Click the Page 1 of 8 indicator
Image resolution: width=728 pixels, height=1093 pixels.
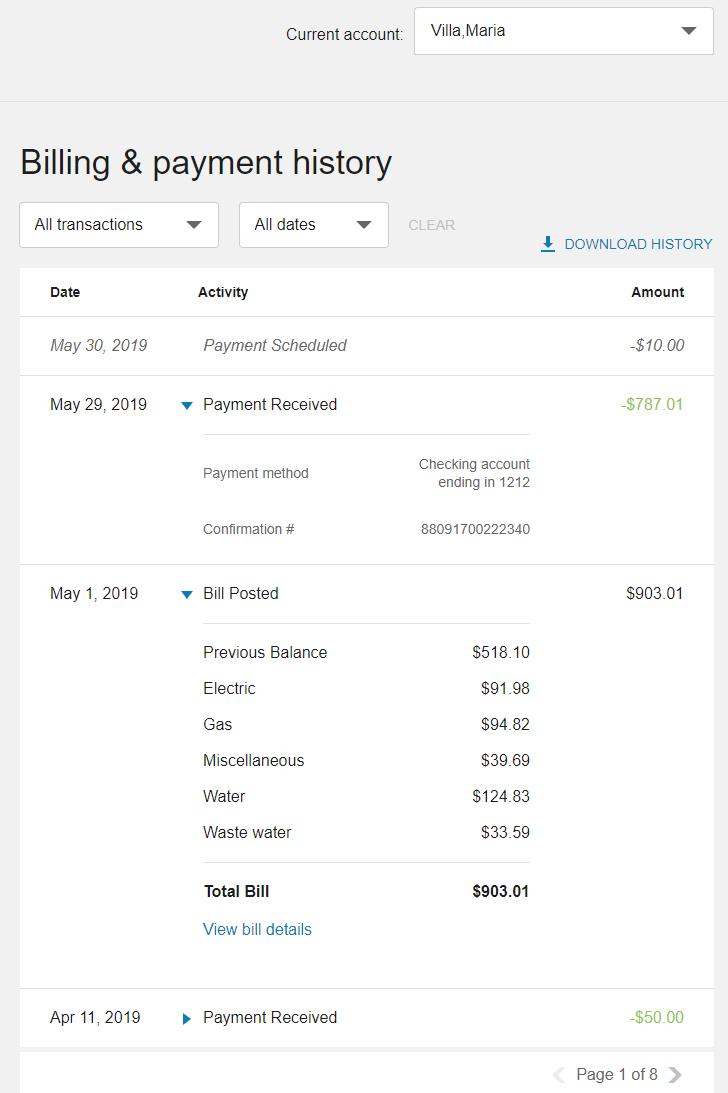pyautogui.click(x=617, y=1075)
